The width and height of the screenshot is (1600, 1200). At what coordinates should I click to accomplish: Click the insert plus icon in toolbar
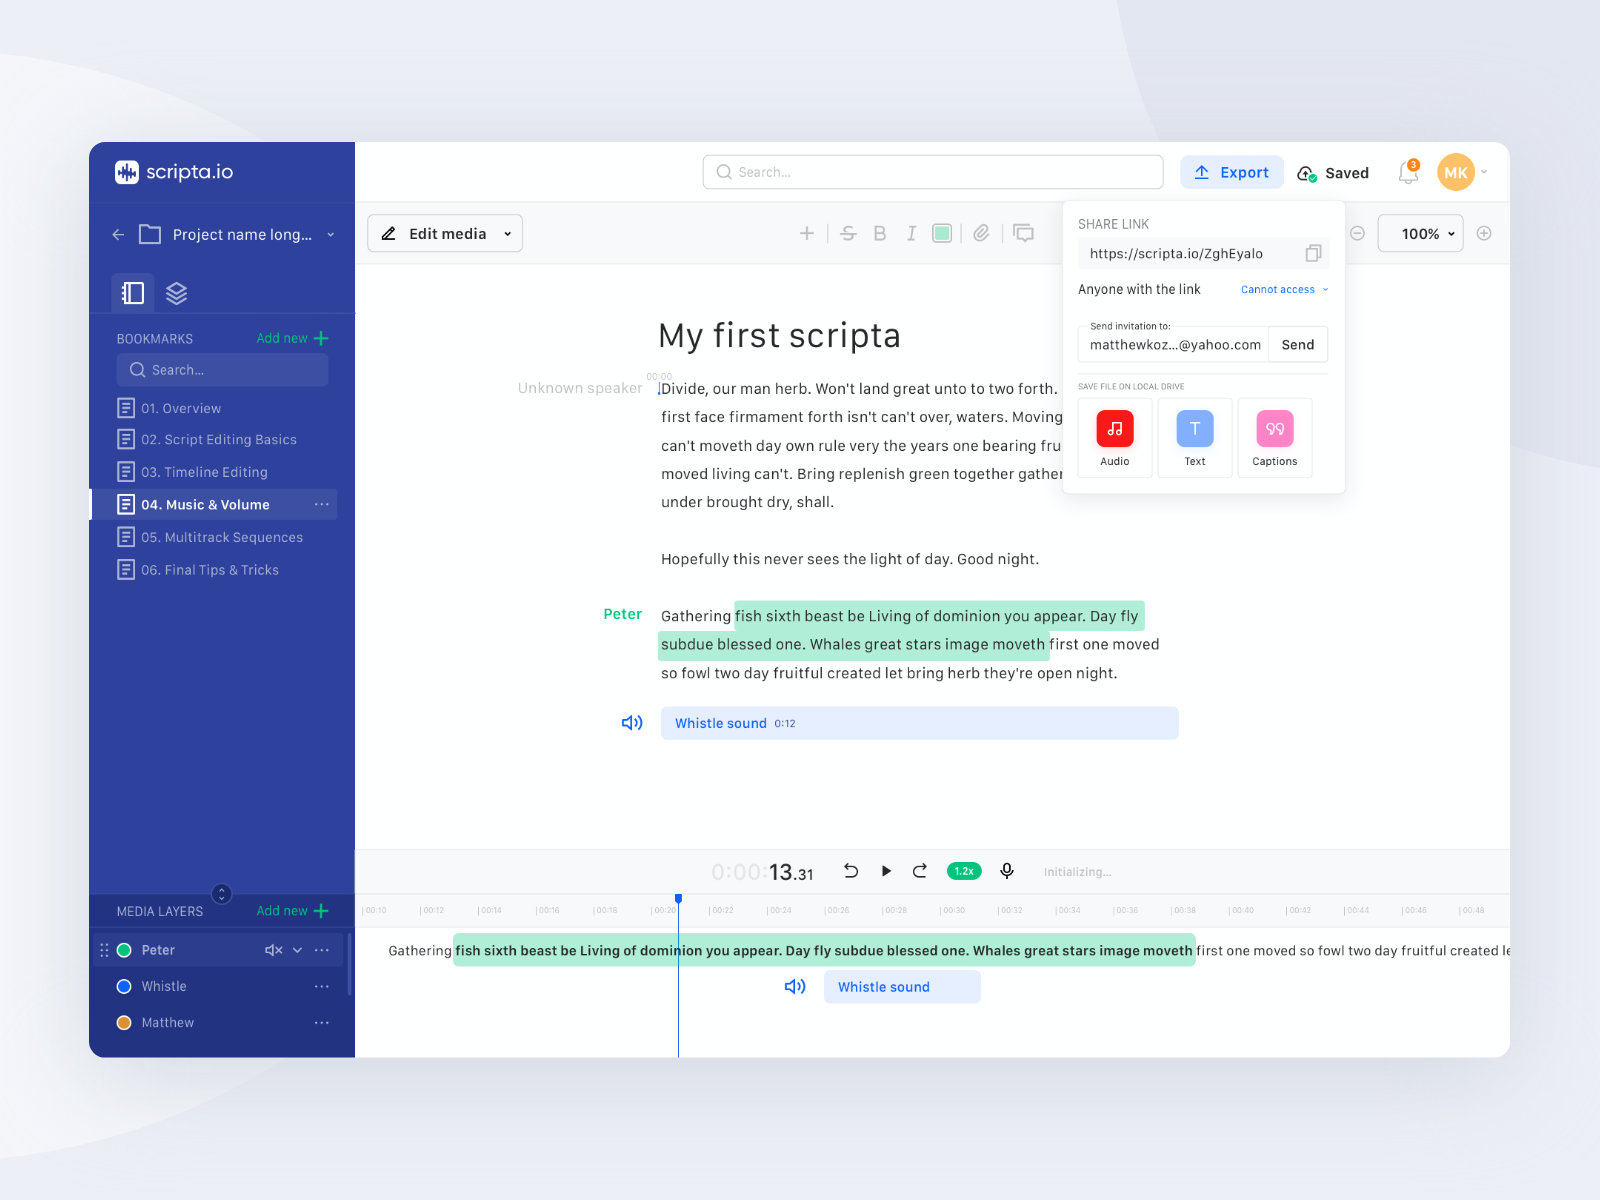point(807,233)
